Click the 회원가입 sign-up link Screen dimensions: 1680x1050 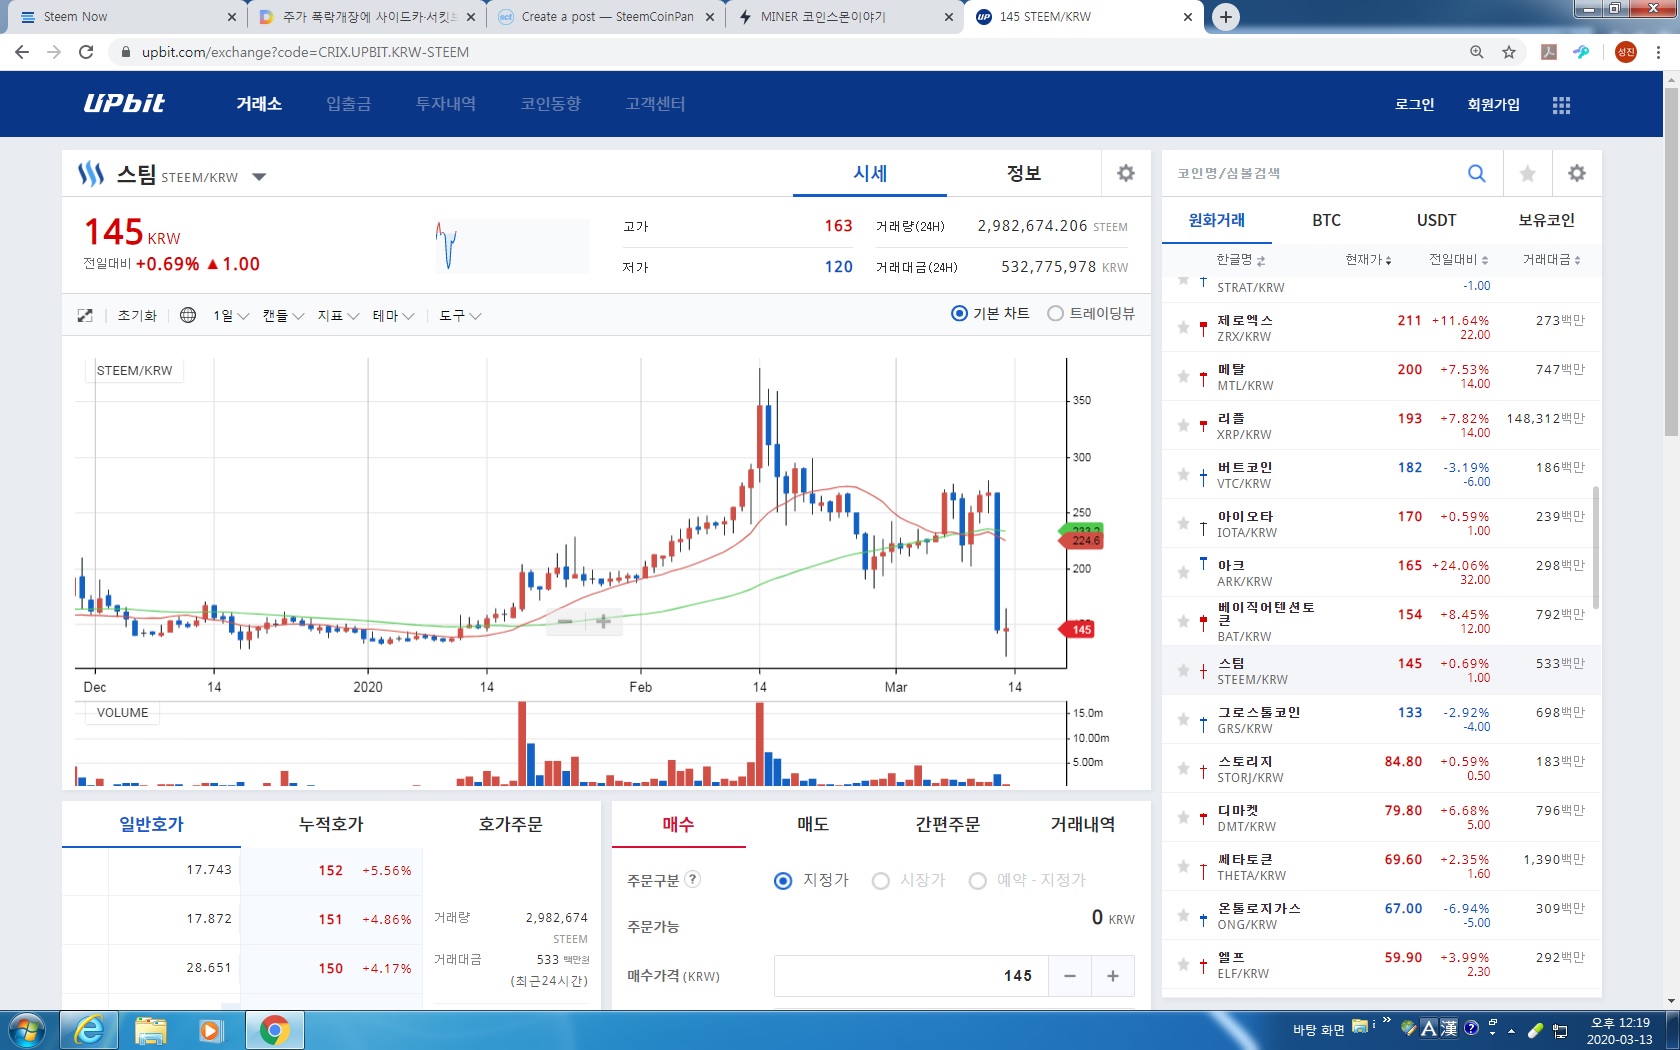[1493, 104]
